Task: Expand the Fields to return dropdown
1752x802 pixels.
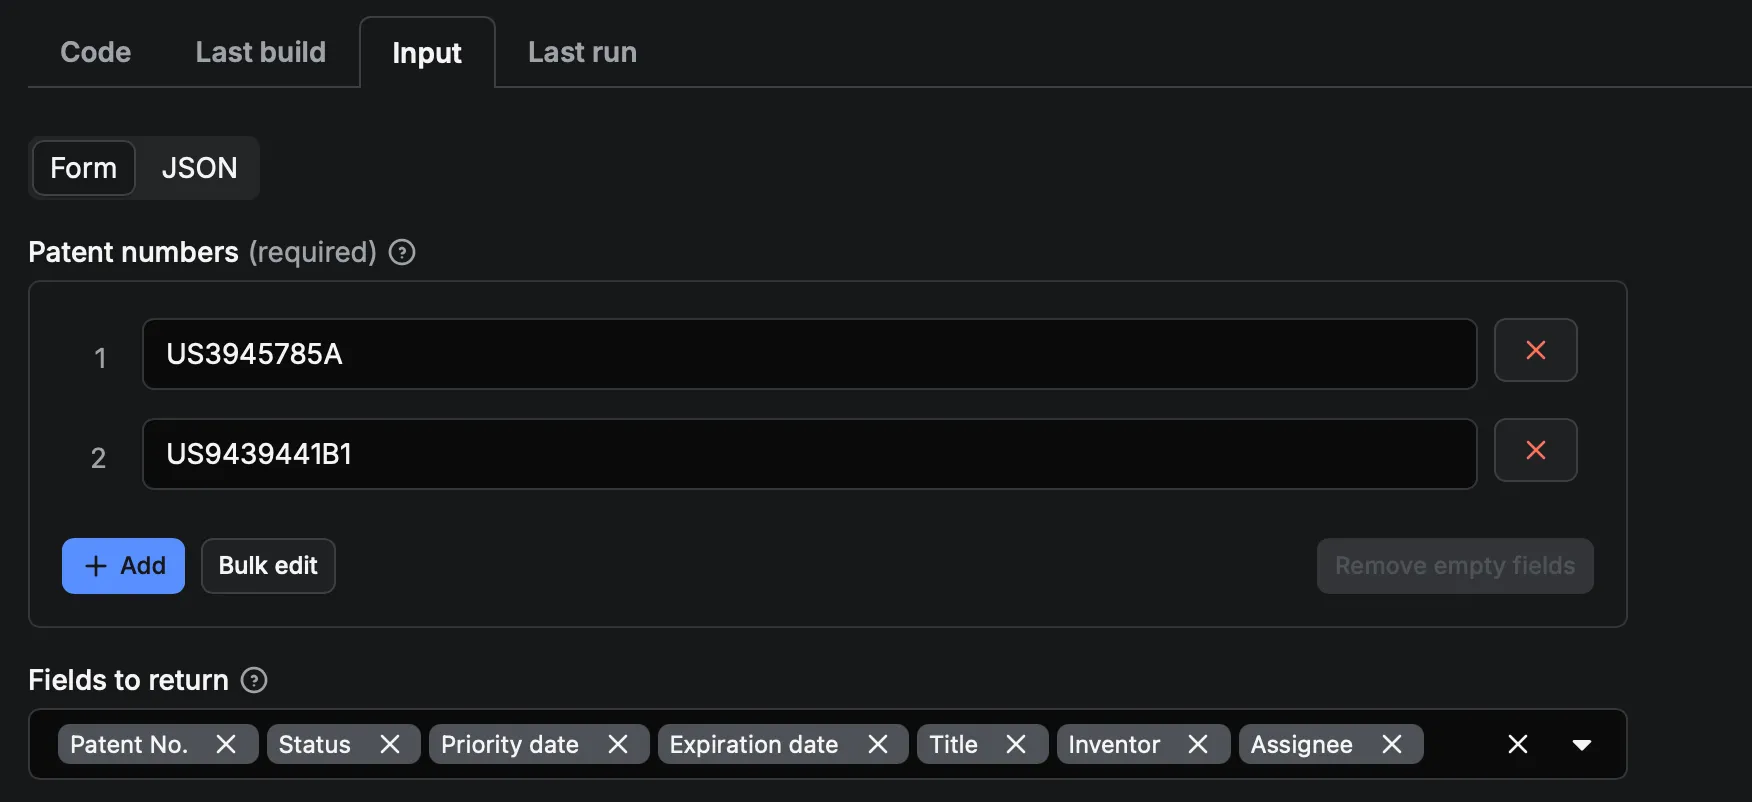Action: (1581, 744)
